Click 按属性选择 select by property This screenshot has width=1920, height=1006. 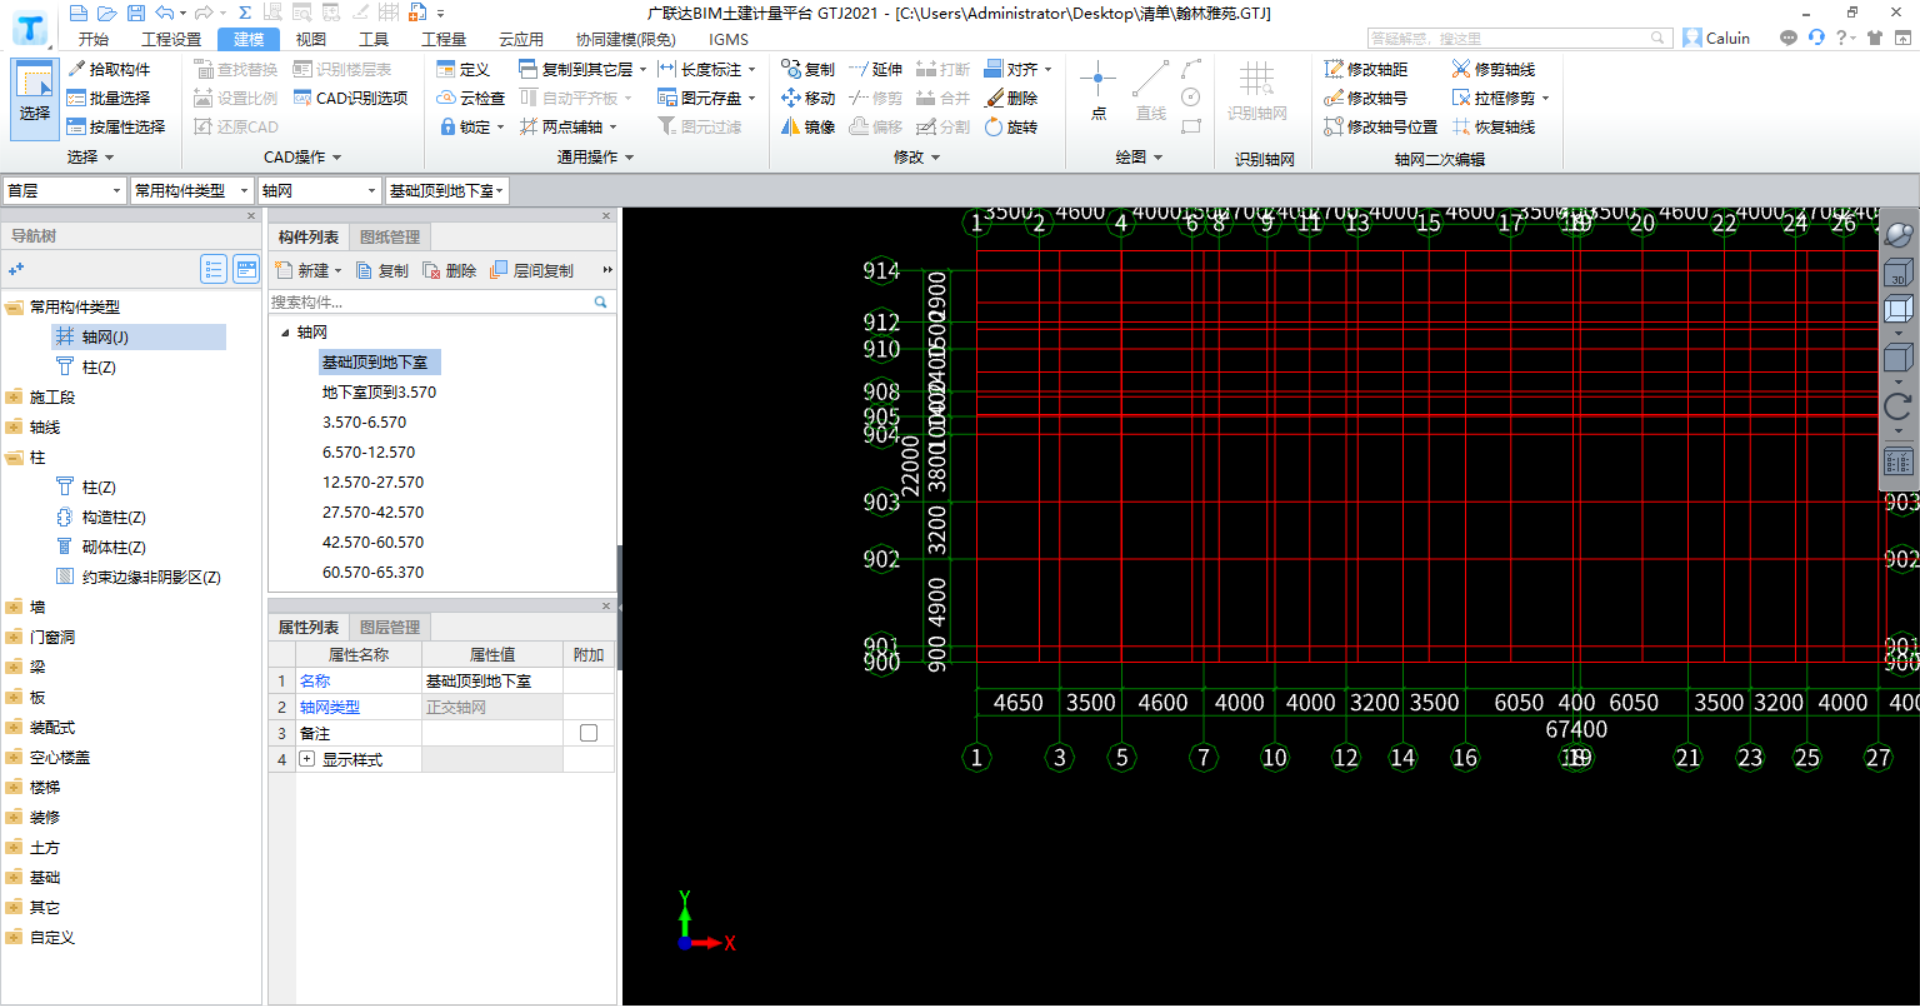point(116,127)
